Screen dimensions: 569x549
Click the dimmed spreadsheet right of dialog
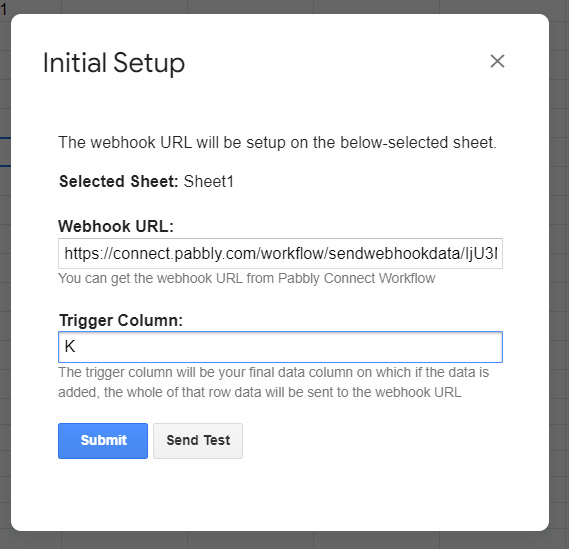pyautogui.click(x=559, y=274)
